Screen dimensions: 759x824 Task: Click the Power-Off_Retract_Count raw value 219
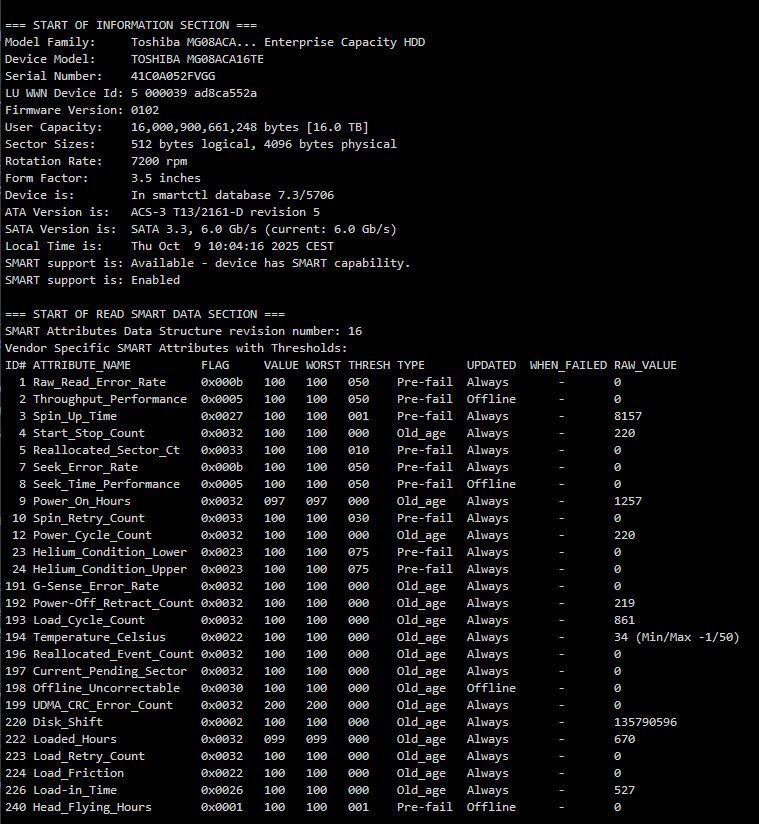click(x=624, y=603)
